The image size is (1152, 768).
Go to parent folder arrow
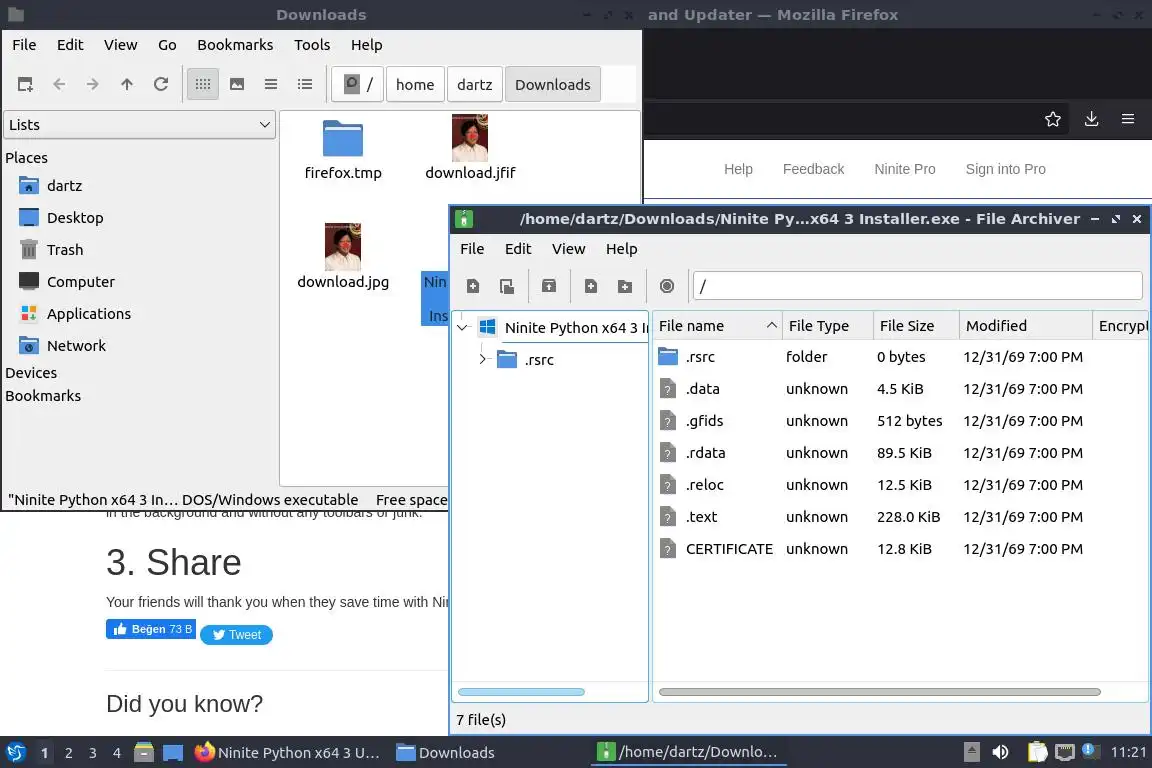(x=127, y=85)
